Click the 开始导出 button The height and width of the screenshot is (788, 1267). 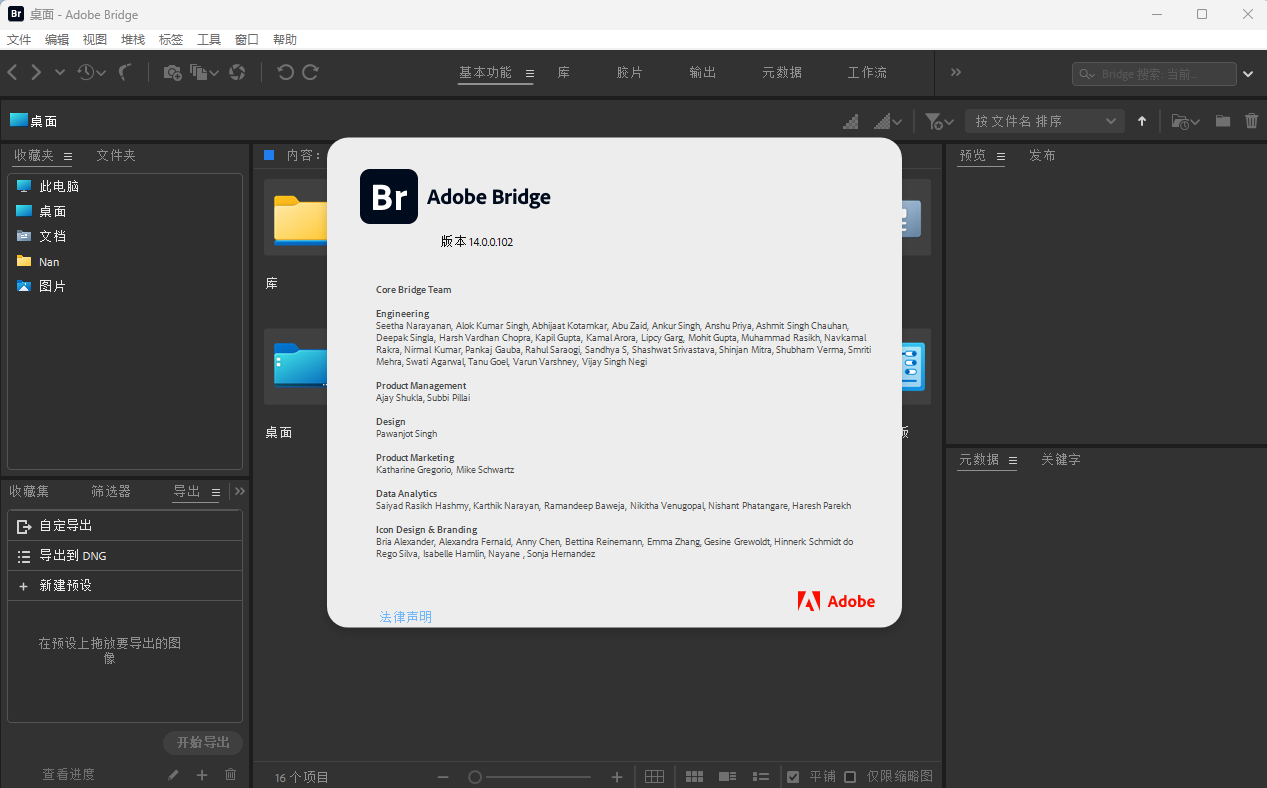[203, 743]
